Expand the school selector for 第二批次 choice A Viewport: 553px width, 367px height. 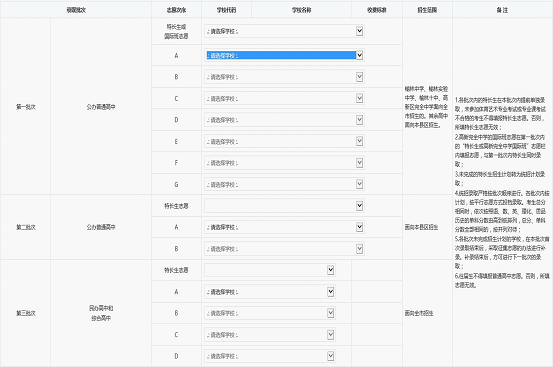coord(284,227)
